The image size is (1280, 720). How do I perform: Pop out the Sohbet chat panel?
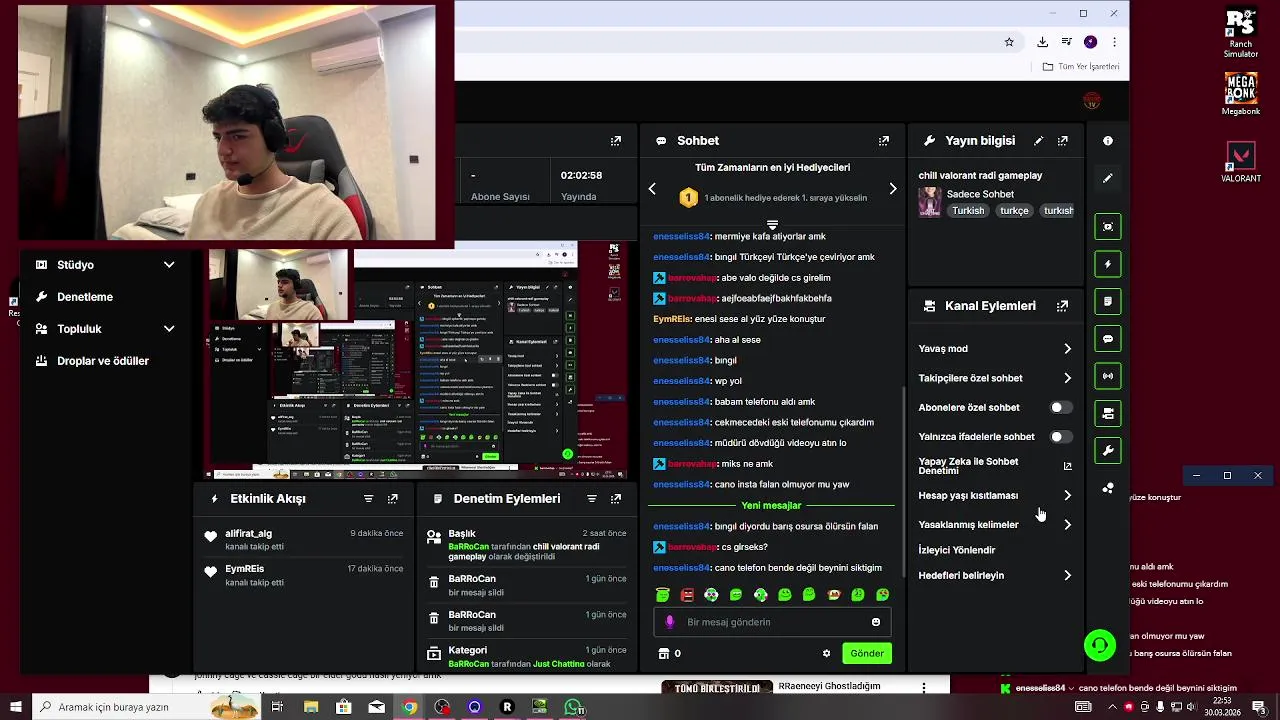(x=884, y=141)
